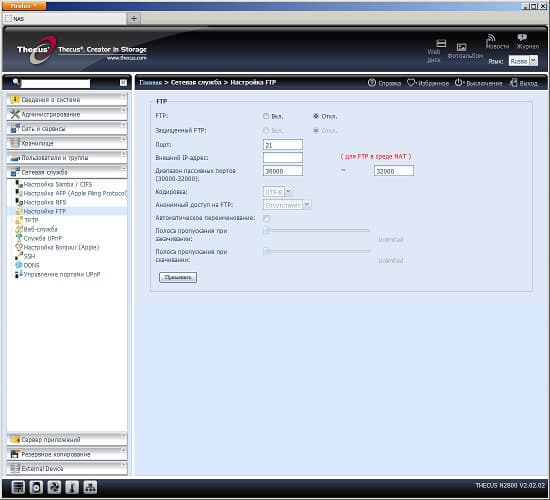Image resolution: width=550 pixels, height=500 pixels.
Task: Expand Сервер приложений section
Action: click(67, 440)
